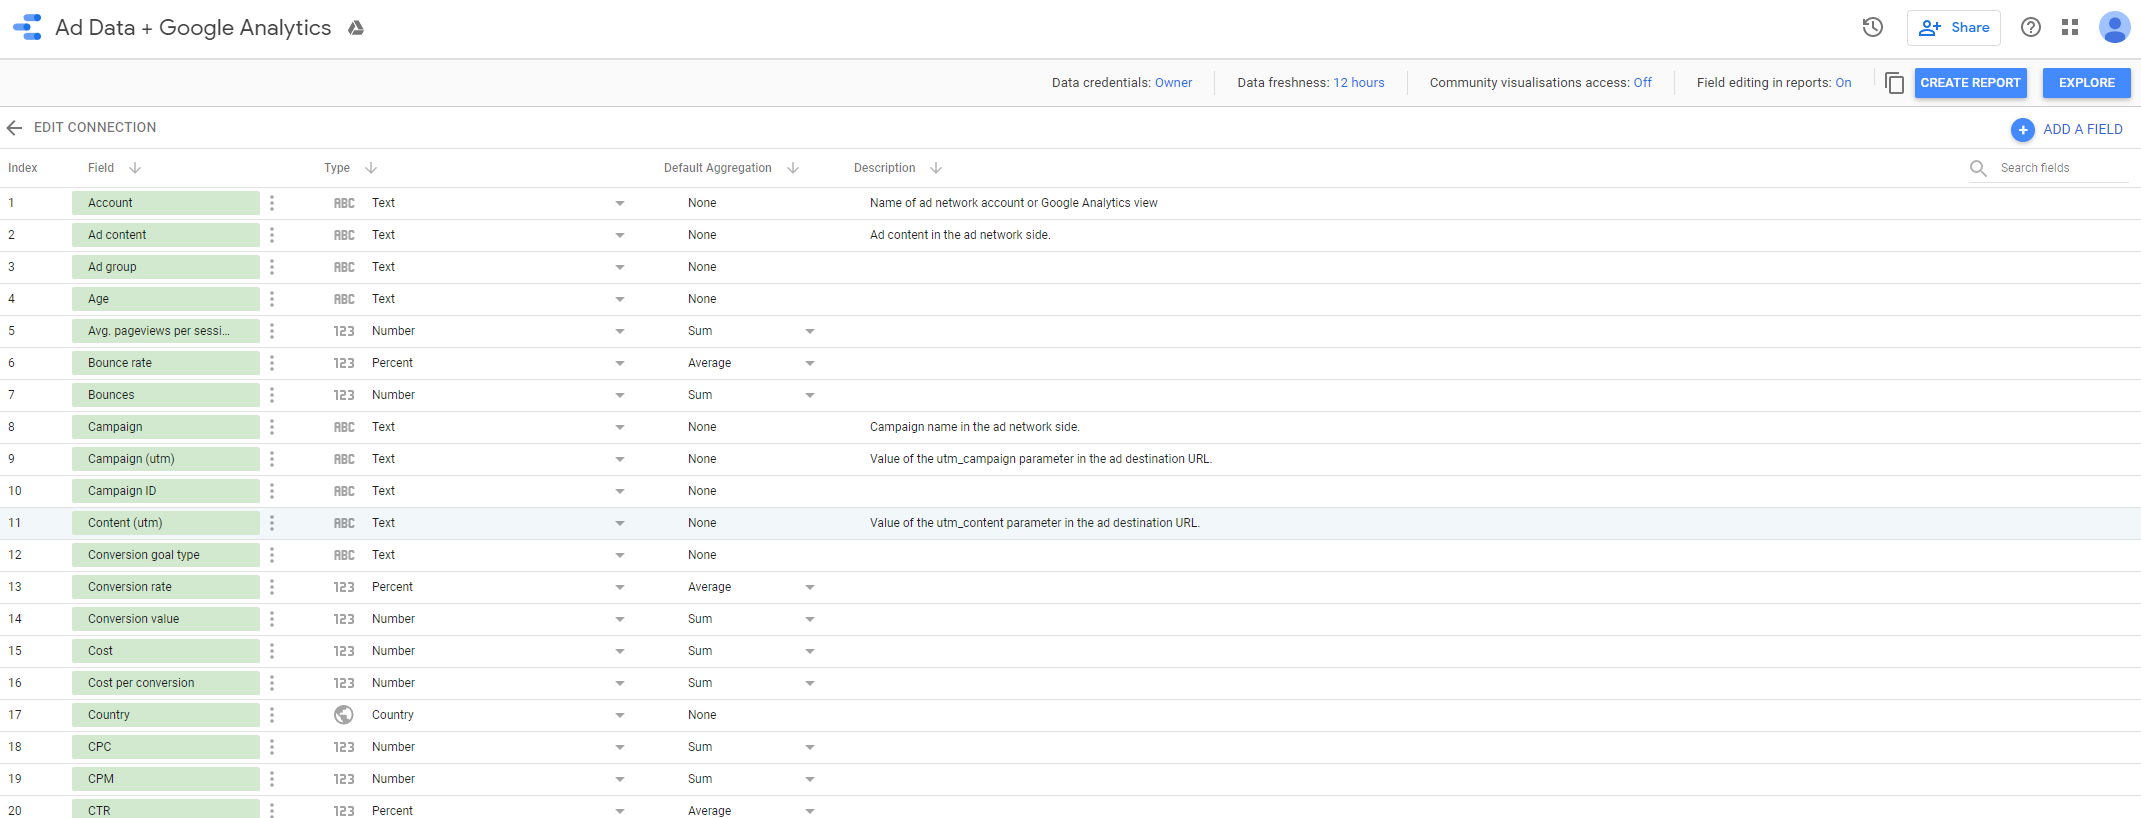Open the Data Studio home logo

point(27,27)
